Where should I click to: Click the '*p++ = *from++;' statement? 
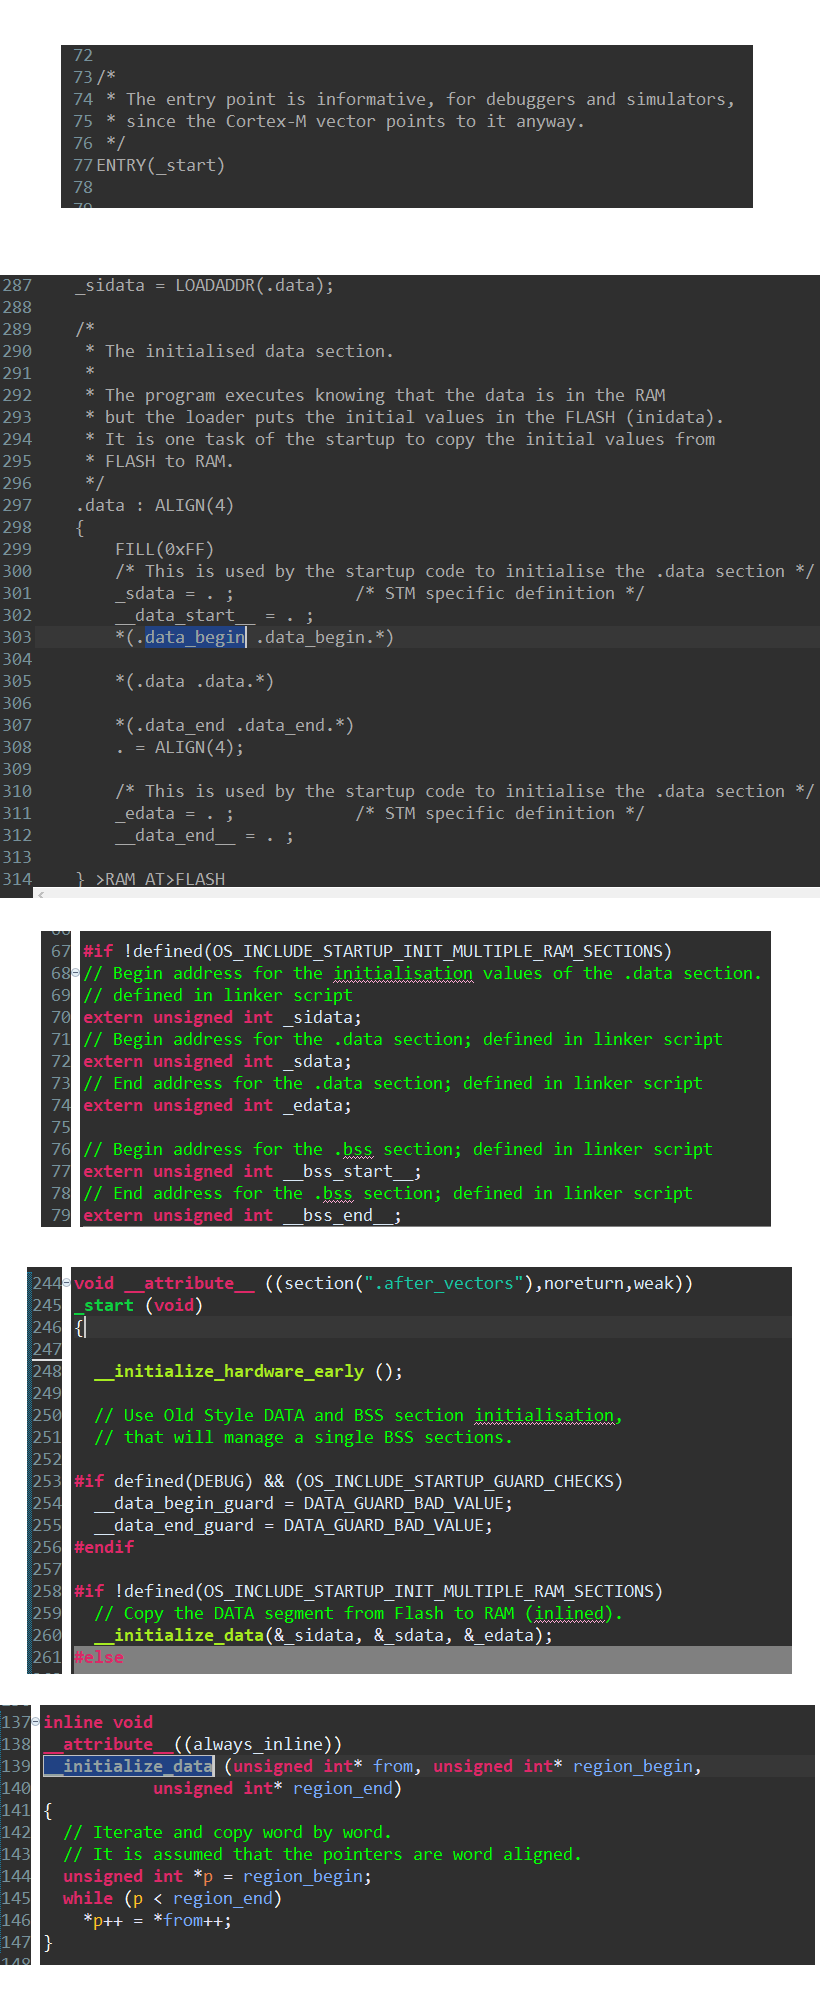[158, 1920]
